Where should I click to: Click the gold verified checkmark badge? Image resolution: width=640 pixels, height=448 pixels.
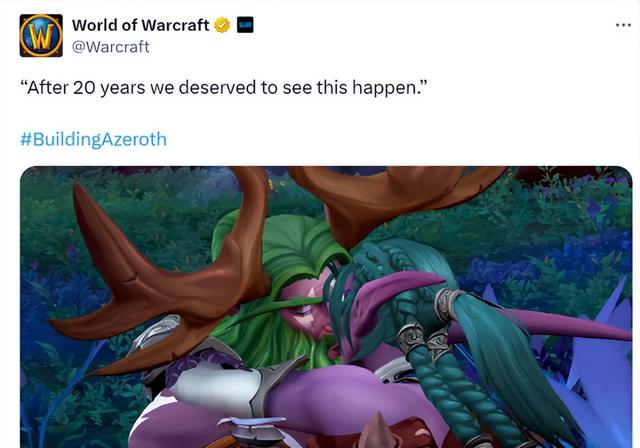pyautogui.click(x=222, y=25)
